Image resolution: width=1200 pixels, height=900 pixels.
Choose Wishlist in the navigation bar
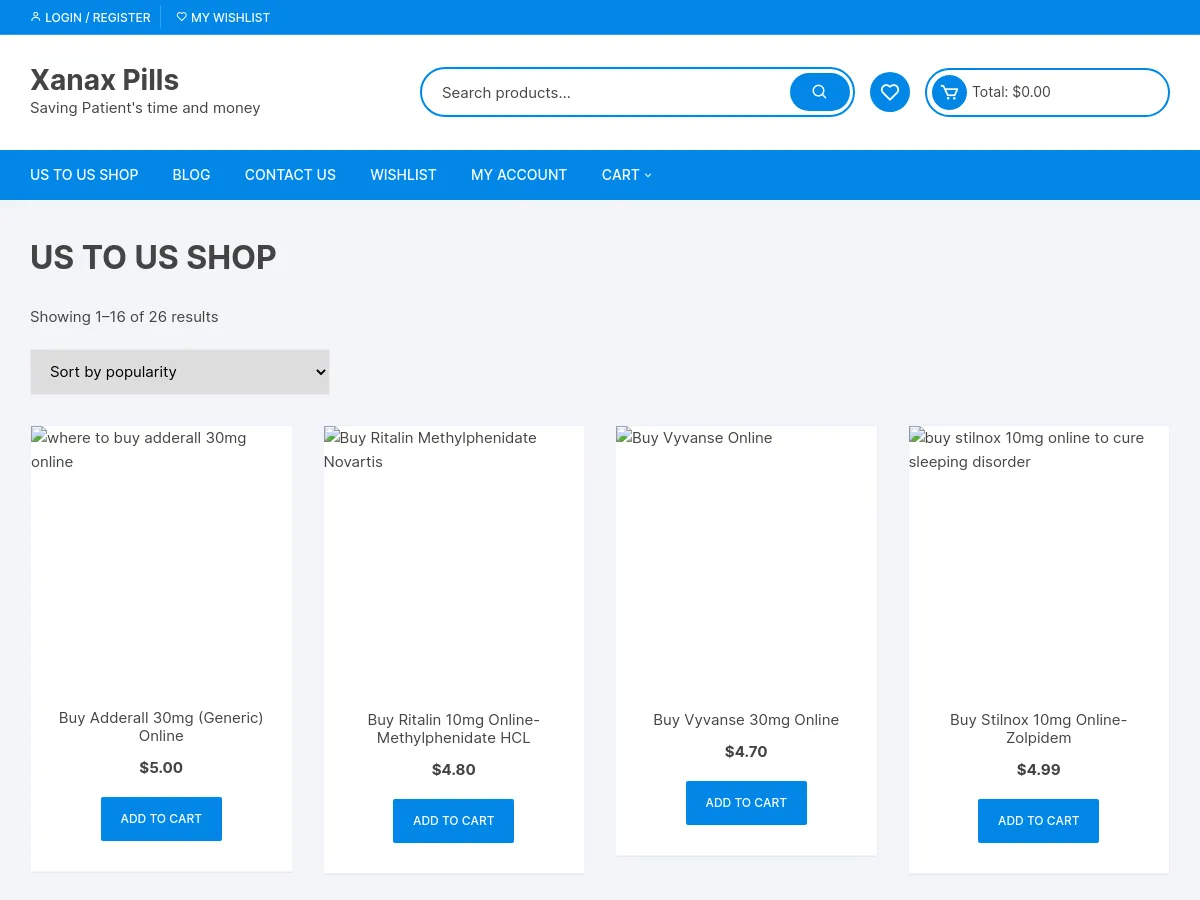pyautogui.click(x=403, y=175)
